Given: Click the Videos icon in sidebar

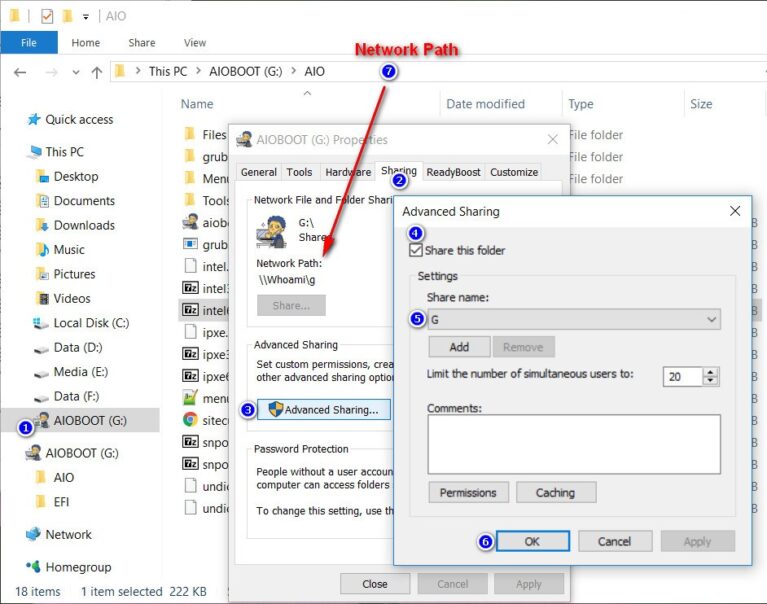Looking at the screenshot, I should tap(44, 298).
